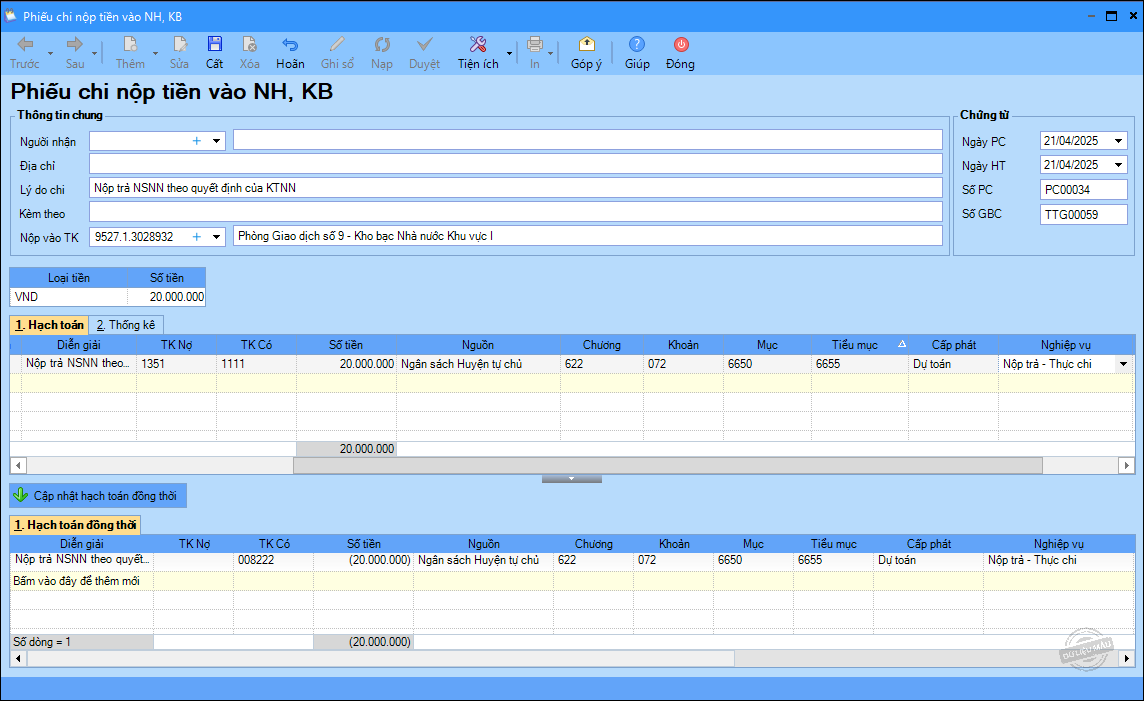Viewport: 1144px width, 701px height.
Task: Click the Số tiền 20.000.000 currency amount cell
Action: click(166, 297)
